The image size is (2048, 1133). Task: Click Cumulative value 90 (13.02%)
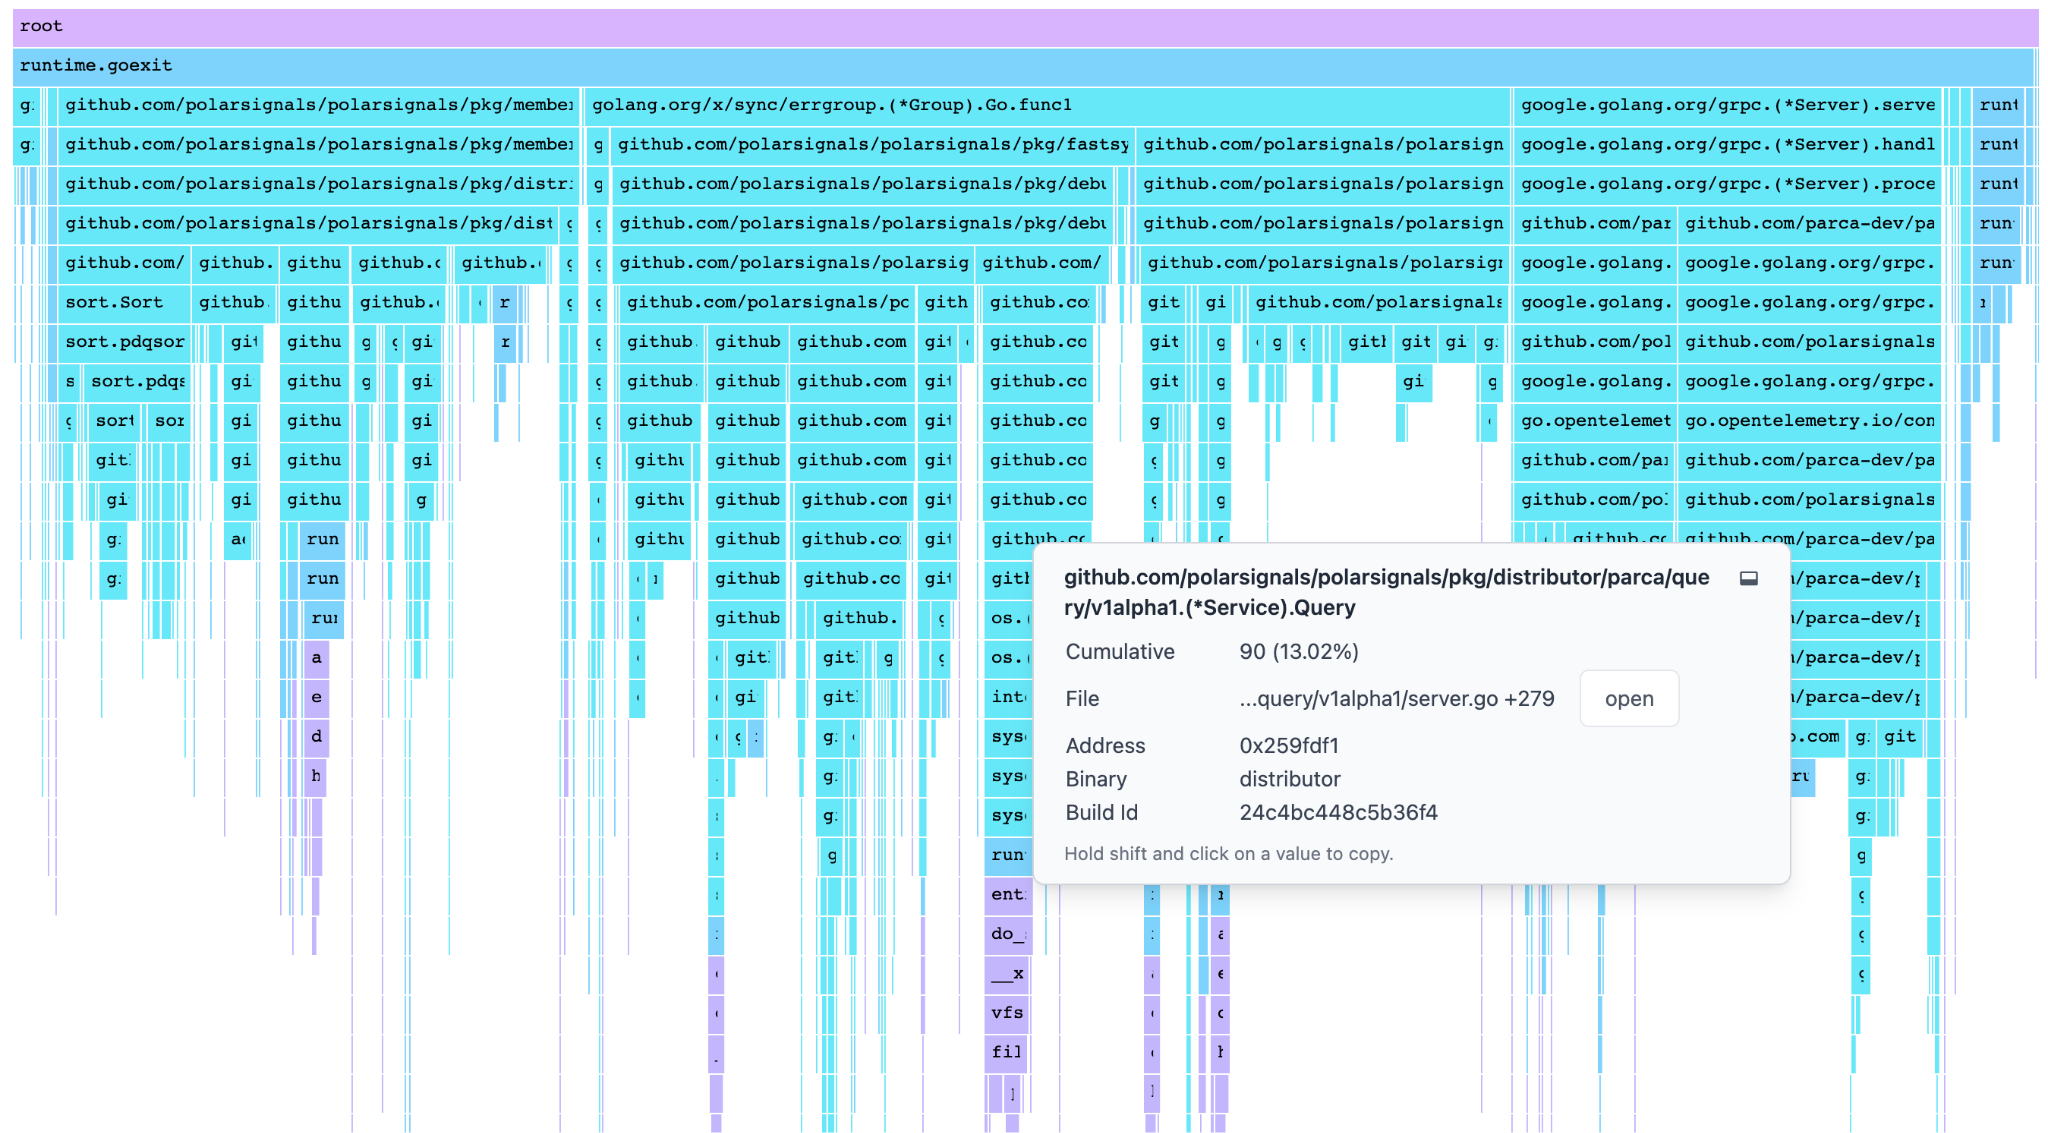click(1298, 652)
